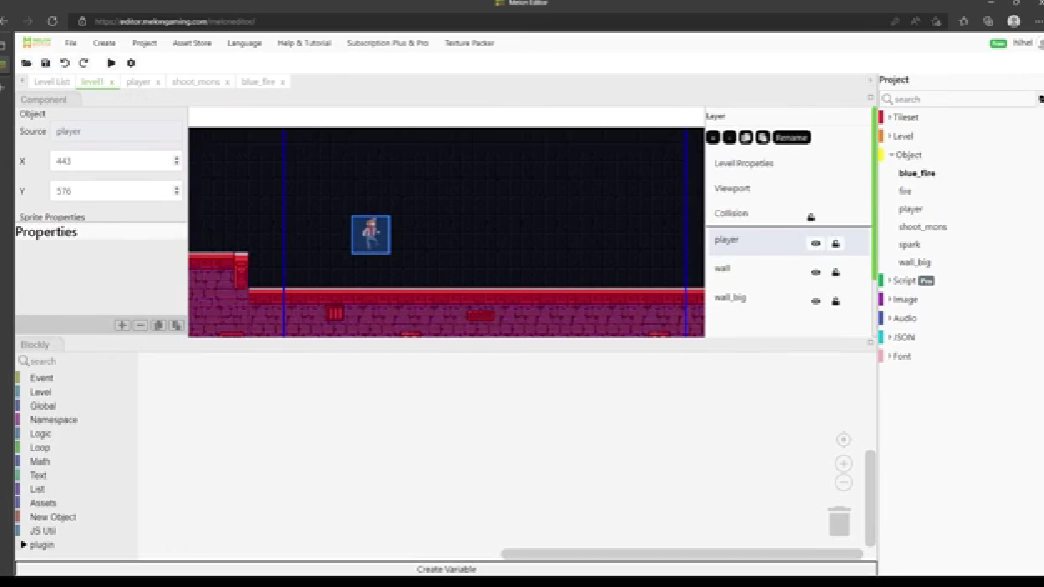
Task: Zoom in the Blockly workspace with plus
Action: (843, 464)
